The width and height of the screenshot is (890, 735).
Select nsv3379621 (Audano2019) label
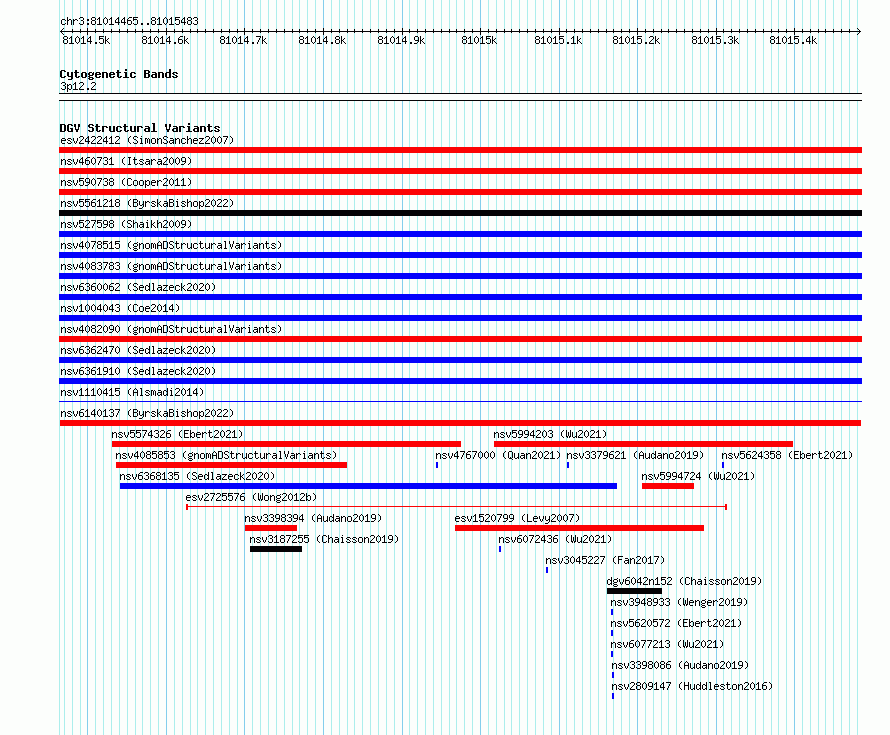tap(635, 455)
